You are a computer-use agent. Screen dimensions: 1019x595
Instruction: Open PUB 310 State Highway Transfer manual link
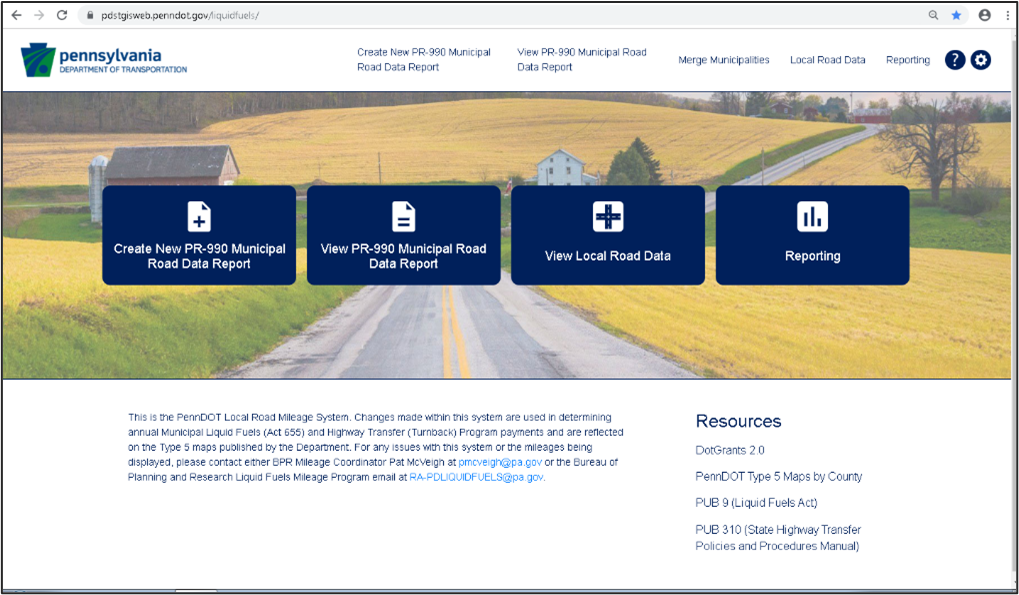click(x=778, y=538)
